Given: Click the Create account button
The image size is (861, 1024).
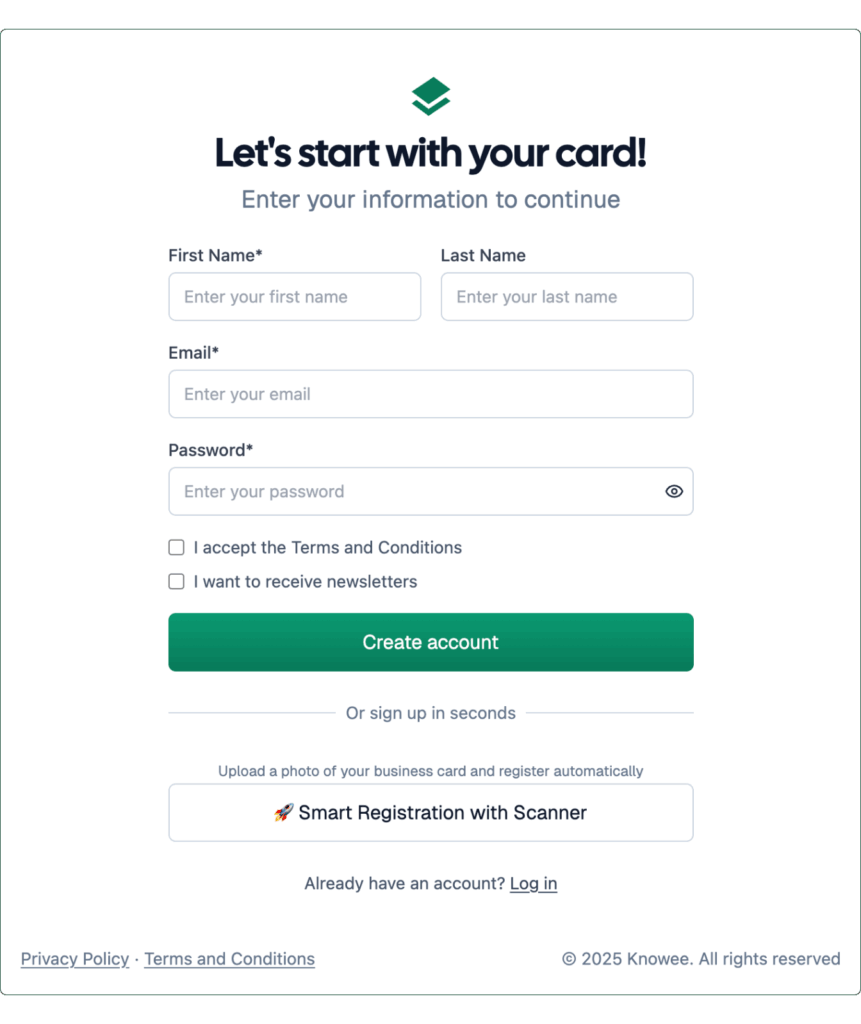Looking at the screenshot, I should [x=430, y=642].
